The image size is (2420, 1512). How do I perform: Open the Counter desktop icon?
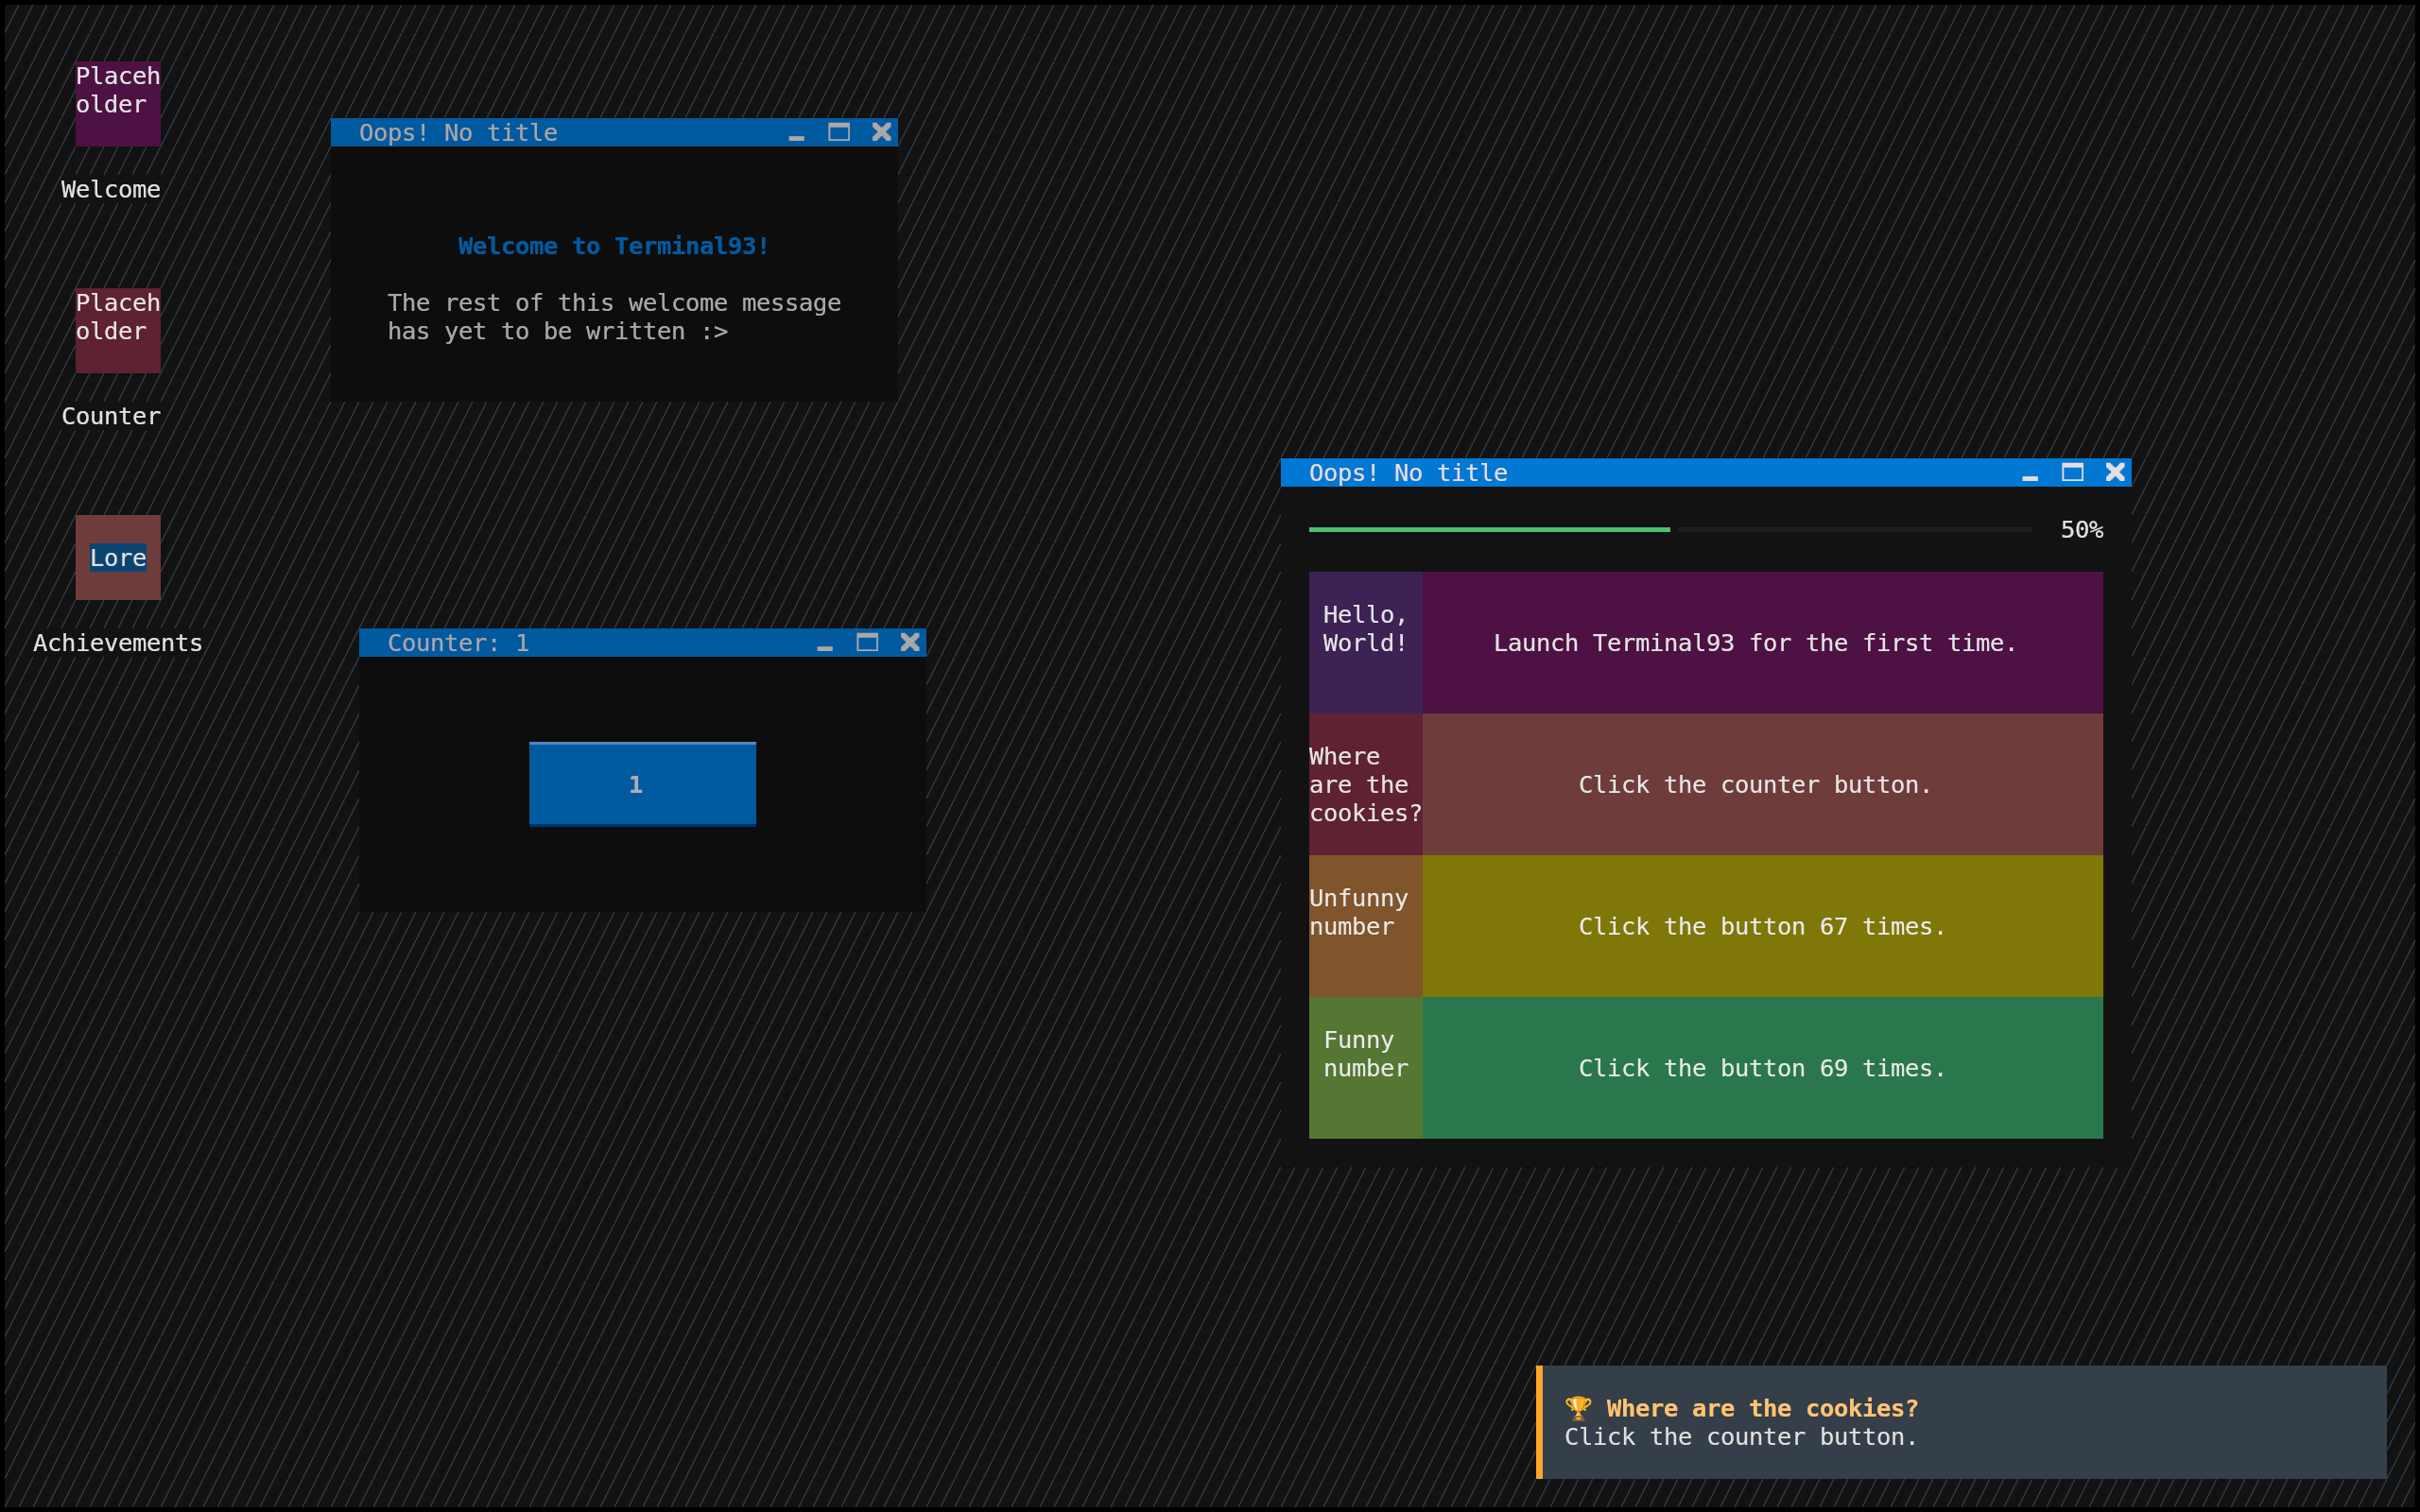pyautogui.click(x=117, y=331)
